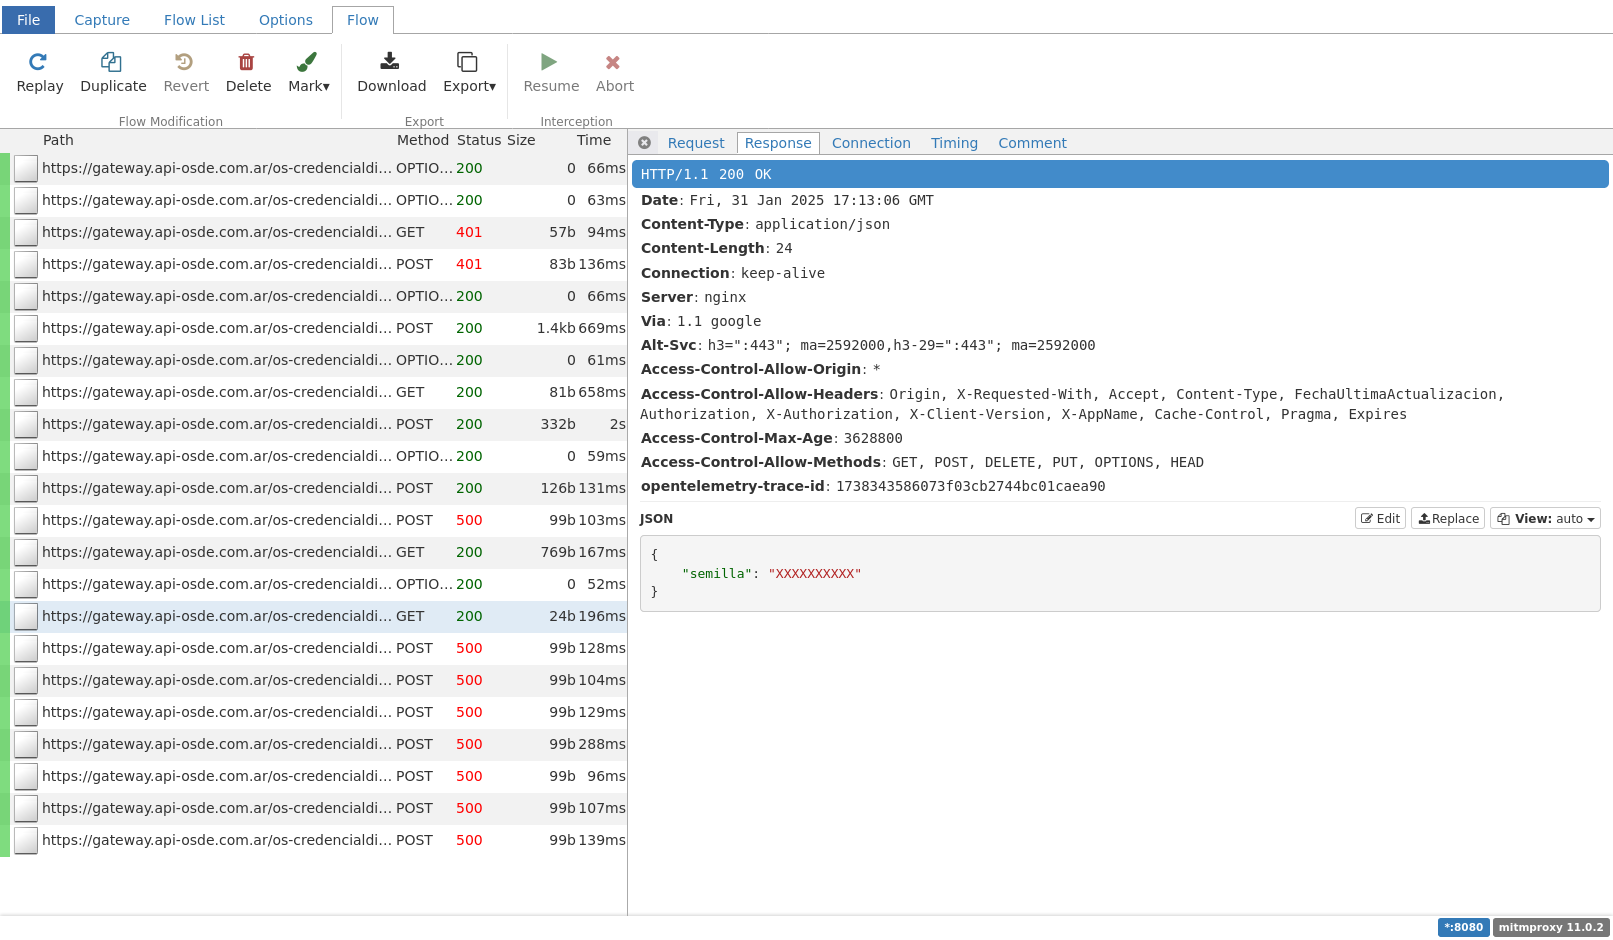
Task: Click the *:8080 status badge
Action: point(1463,927)
